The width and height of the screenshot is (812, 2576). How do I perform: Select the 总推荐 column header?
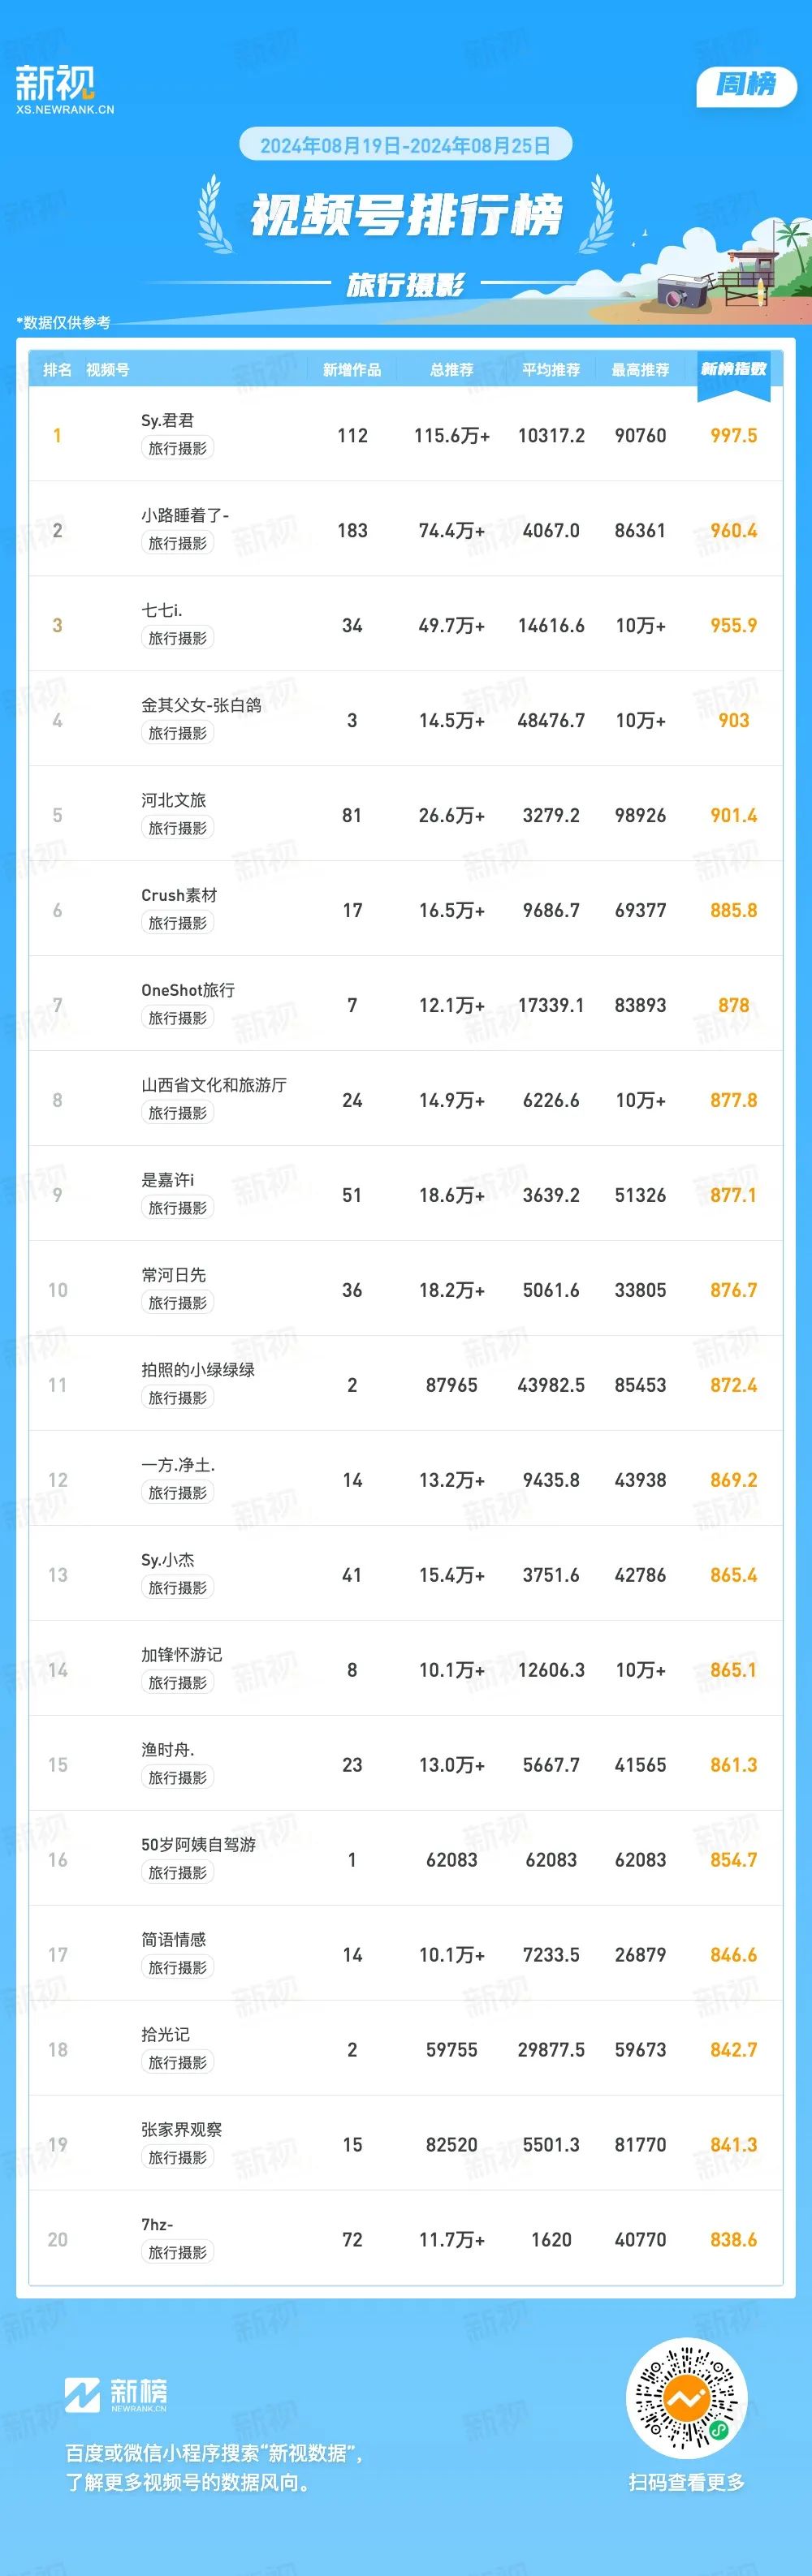pyautogui.click(x=451, y=370)
